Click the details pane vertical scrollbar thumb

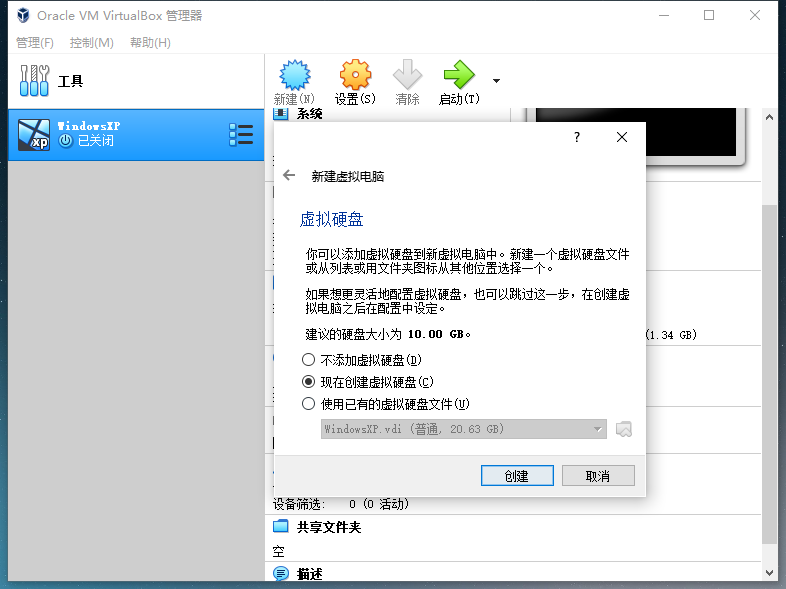coord(769,374)
